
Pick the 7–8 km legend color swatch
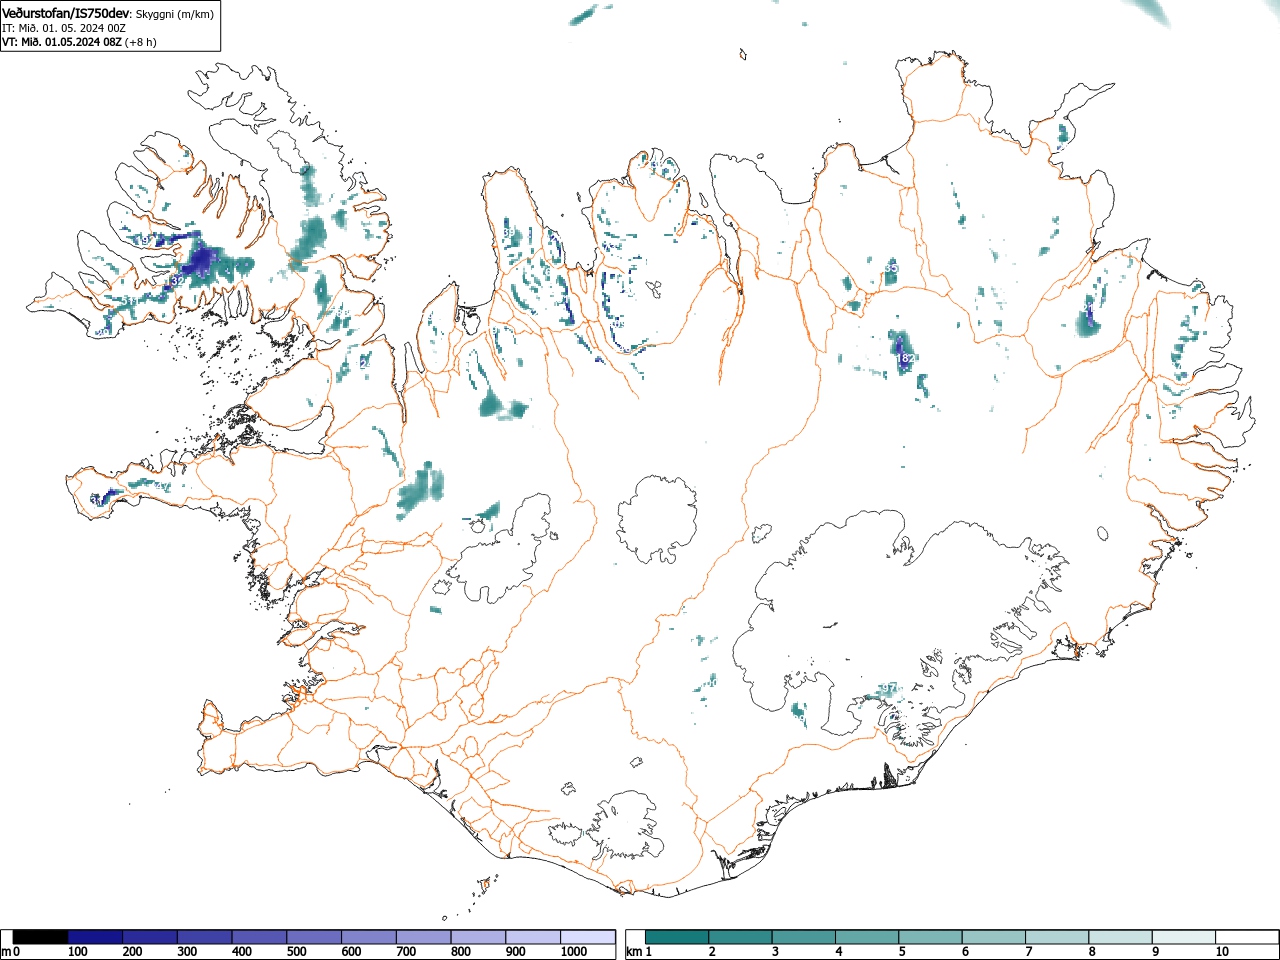click(1057, 937)
